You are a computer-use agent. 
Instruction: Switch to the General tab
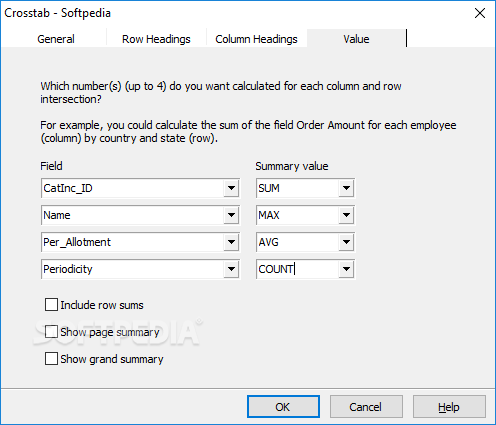click(56, 39)
